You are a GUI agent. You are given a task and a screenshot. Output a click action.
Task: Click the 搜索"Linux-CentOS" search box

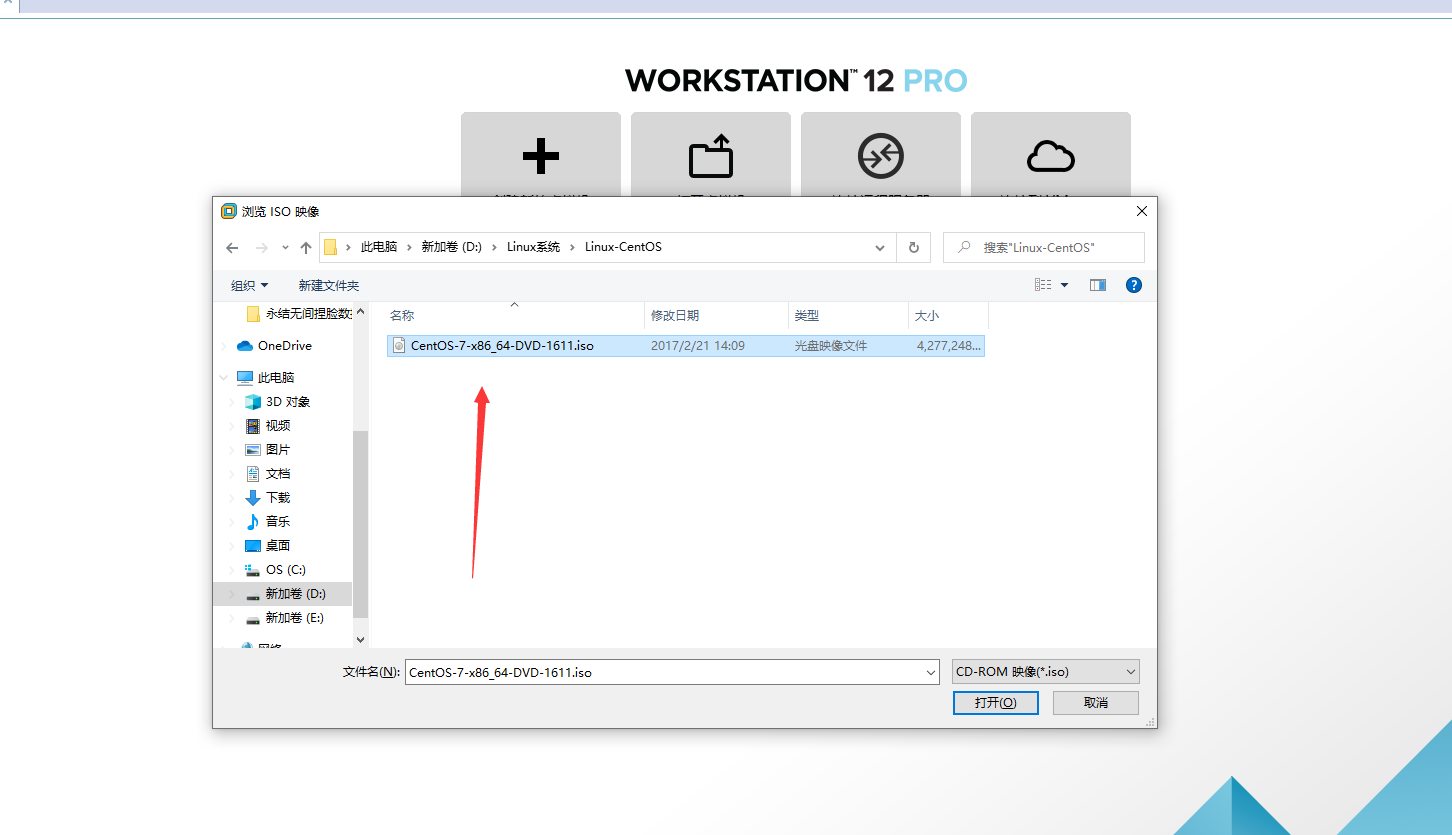point(1044,247)
